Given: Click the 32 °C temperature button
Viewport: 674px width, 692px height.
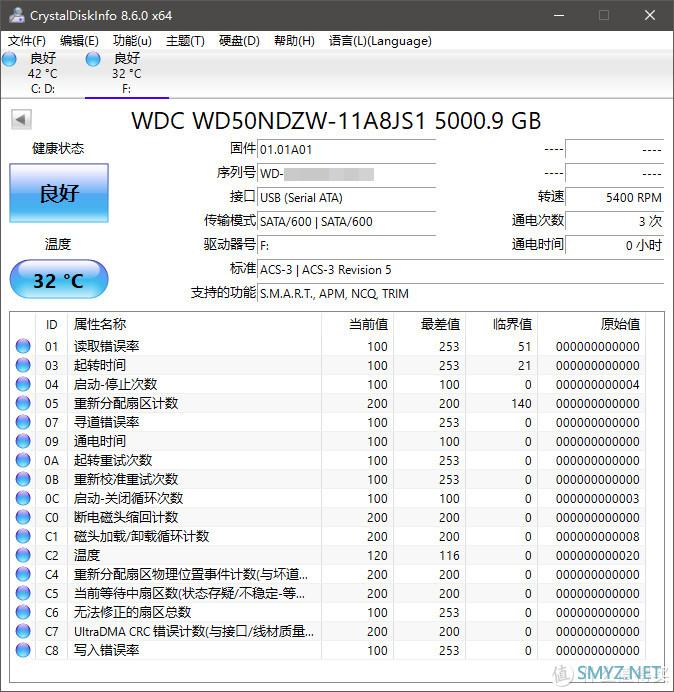Looking at the screenshot, I should click(59, 279).
